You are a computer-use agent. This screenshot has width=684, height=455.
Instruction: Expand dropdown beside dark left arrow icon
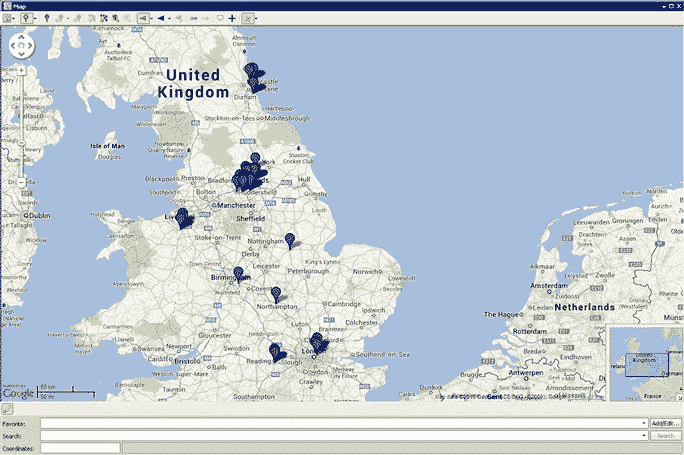pos(169,19)
